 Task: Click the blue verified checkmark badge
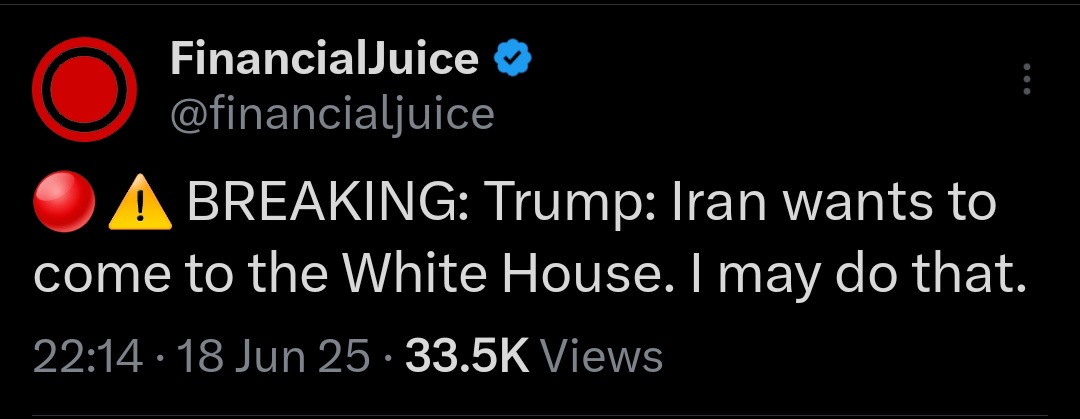tap(513, 58)
